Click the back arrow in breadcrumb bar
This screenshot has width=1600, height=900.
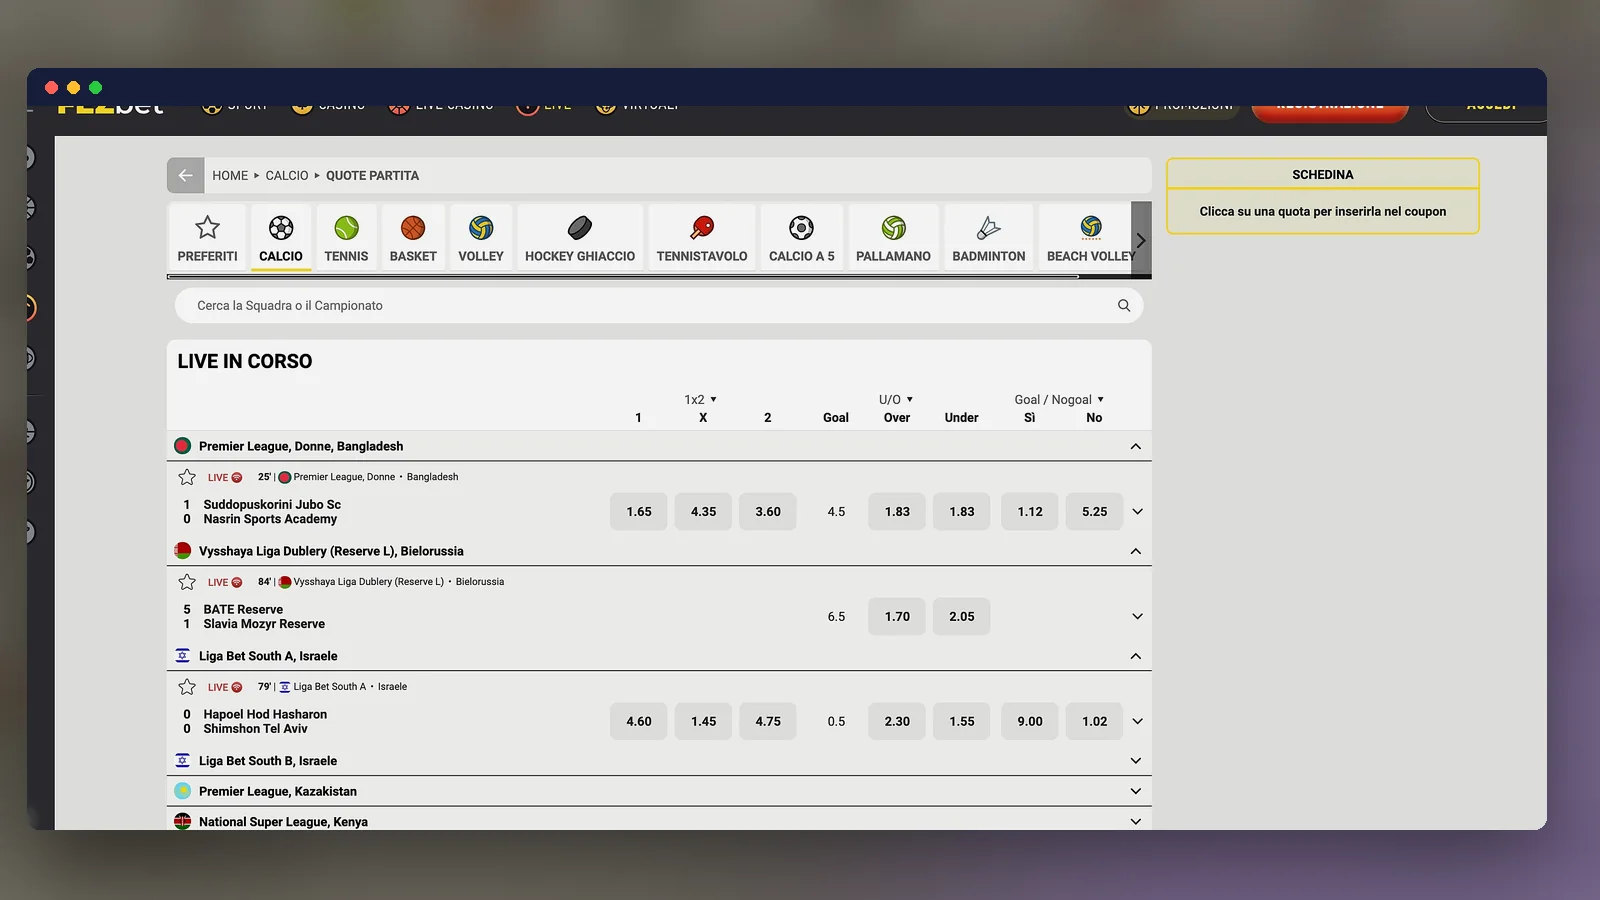pos(185,175)
